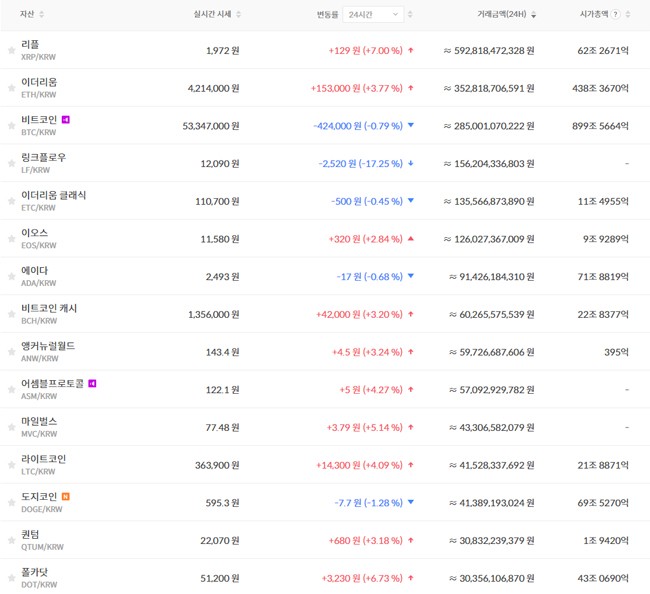The image size is (650, 594).
Task: Click the 71조 8819억 market cap
Action: [x=603, y=277]
